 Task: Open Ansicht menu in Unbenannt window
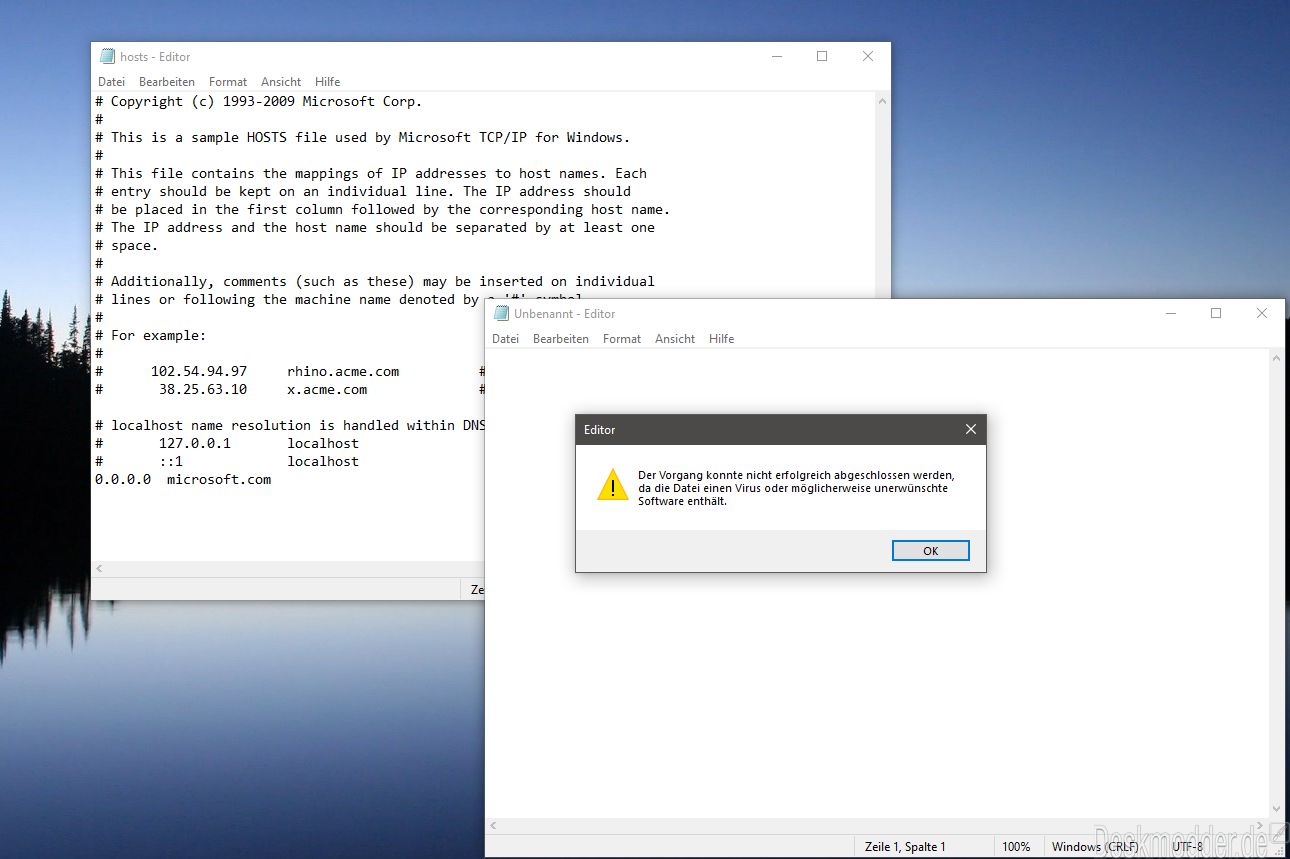675,339
